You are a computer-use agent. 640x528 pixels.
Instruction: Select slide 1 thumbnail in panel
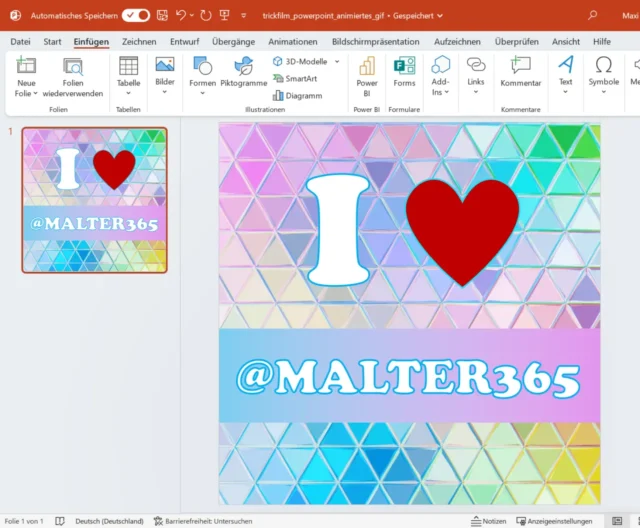[94, 200]
